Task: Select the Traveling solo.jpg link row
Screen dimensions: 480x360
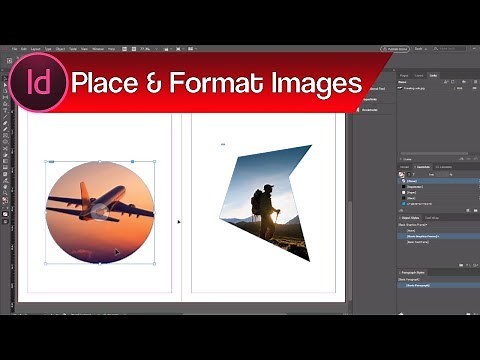Action: (x=438, y=88)
